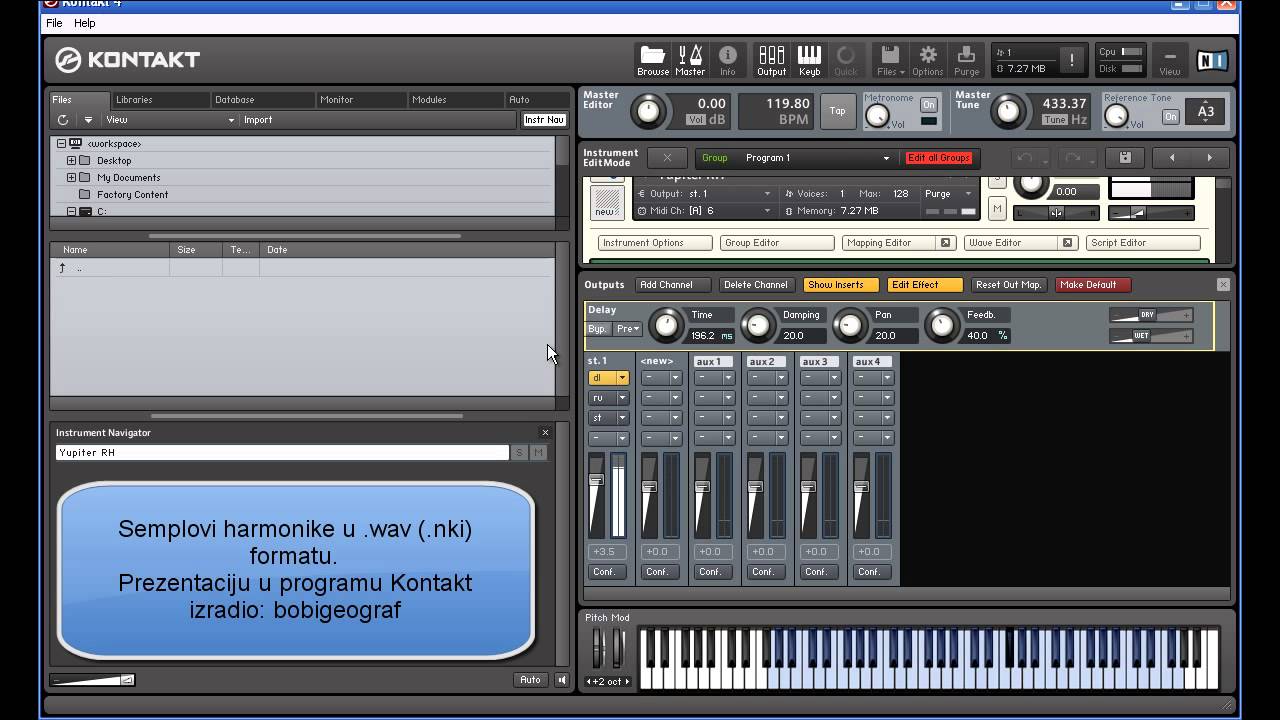Click the undo arrow in Instrument Edit Mode

pos(1025,158)
